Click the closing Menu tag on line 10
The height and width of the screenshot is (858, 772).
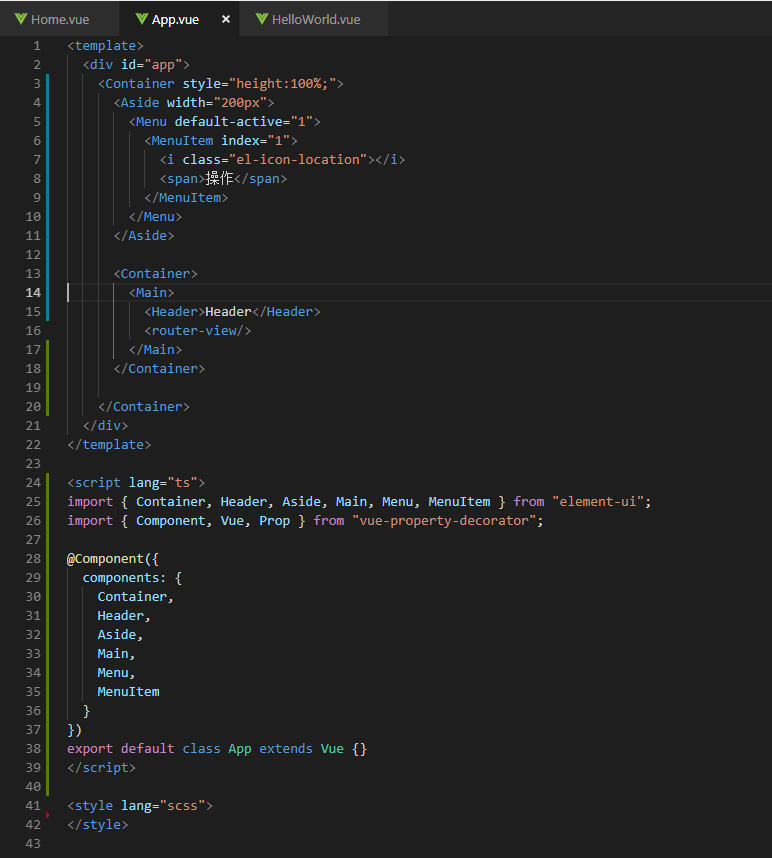tap(155, 217)
